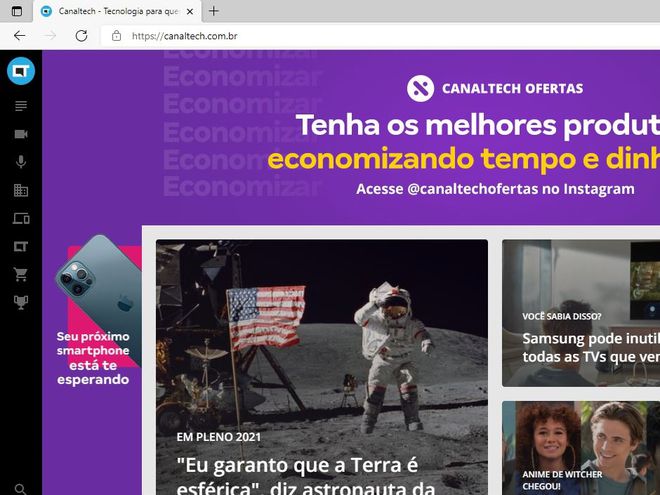Open the devices laptop-and-phone sidebar icon
This screenshot has height=495, width=660.
click(x=21, y=218)
